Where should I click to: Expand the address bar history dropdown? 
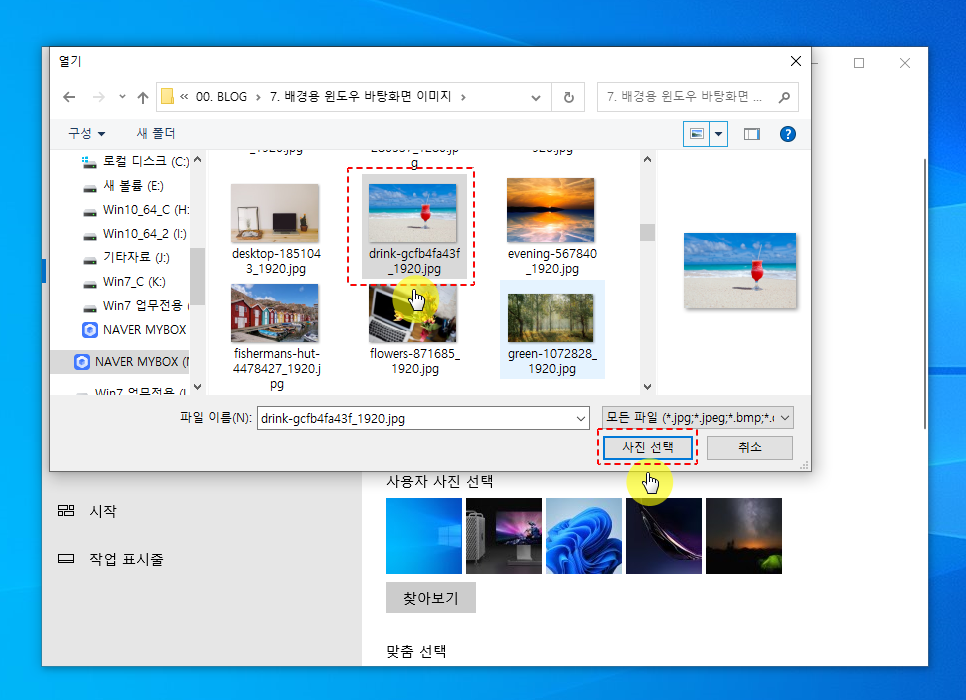tap(535, 97)
